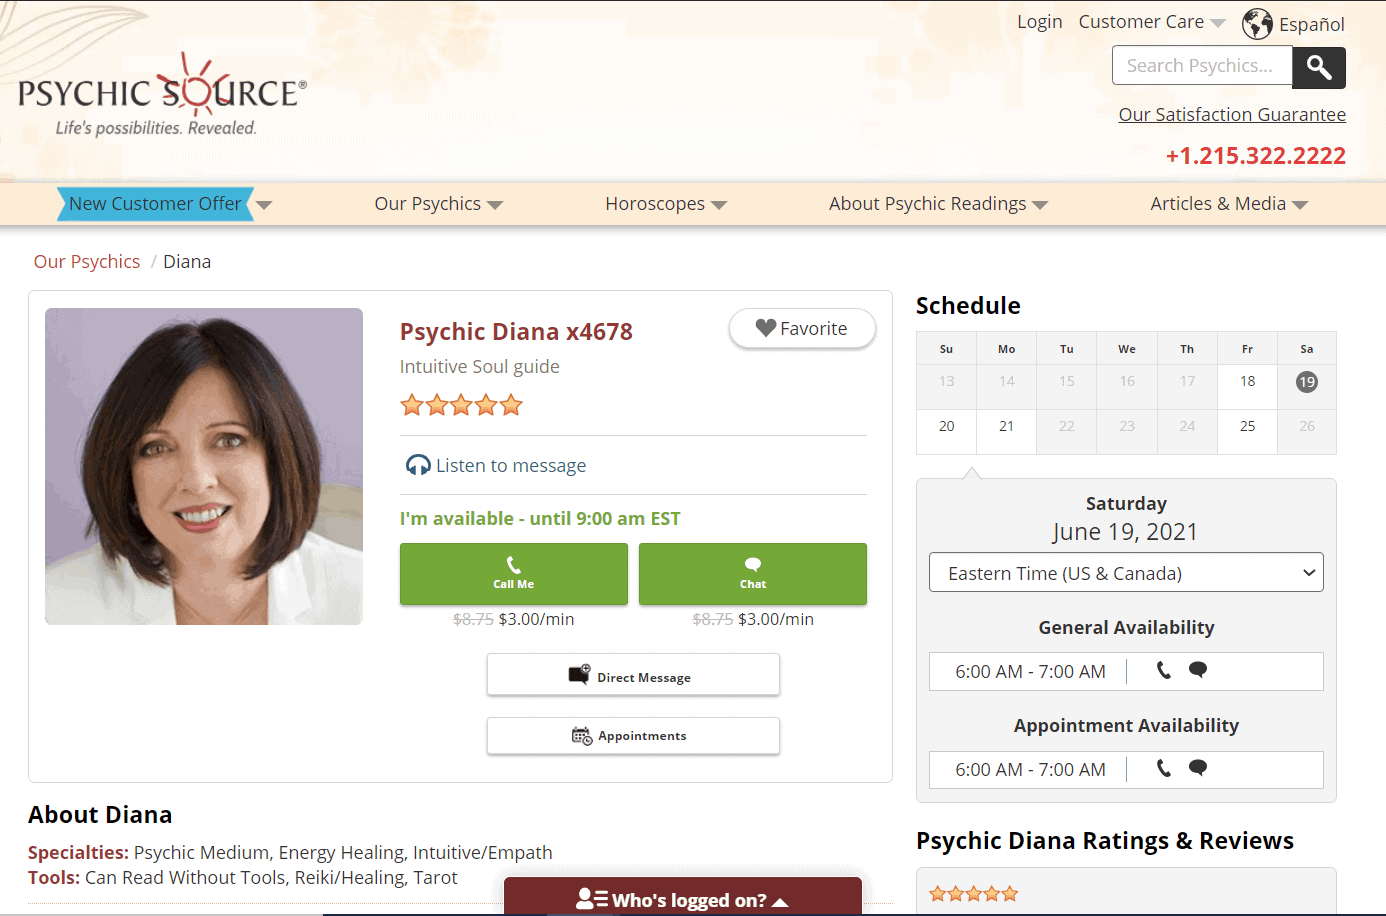Open Our Satisfaction Guarantee link
The image size is (1386, 916).
tap(1232, 115)
